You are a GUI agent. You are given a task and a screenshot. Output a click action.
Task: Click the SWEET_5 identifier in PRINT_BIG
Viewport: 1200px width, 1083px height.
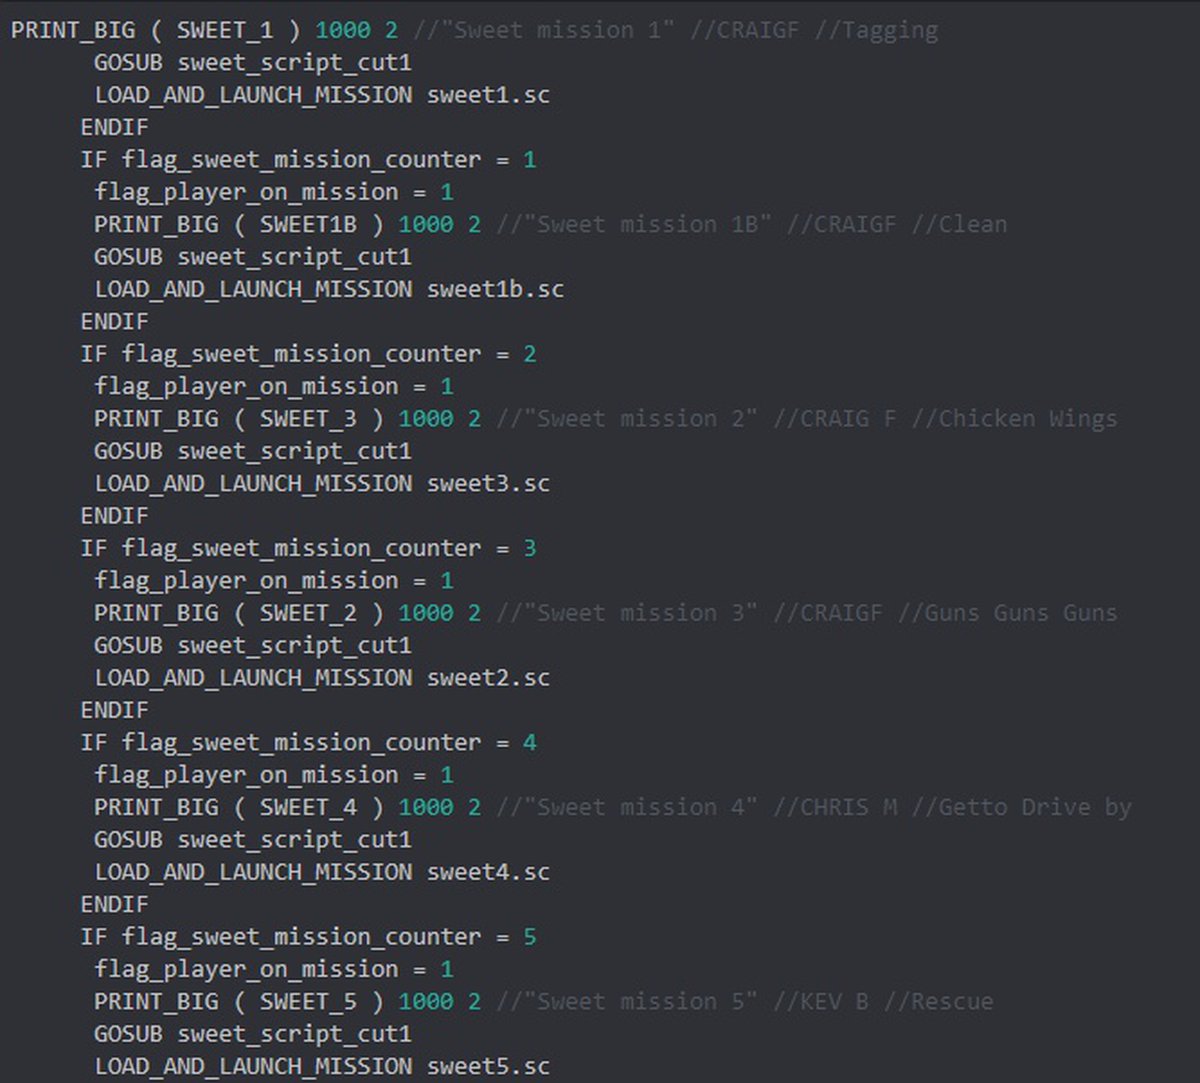tap(308, 1000)
